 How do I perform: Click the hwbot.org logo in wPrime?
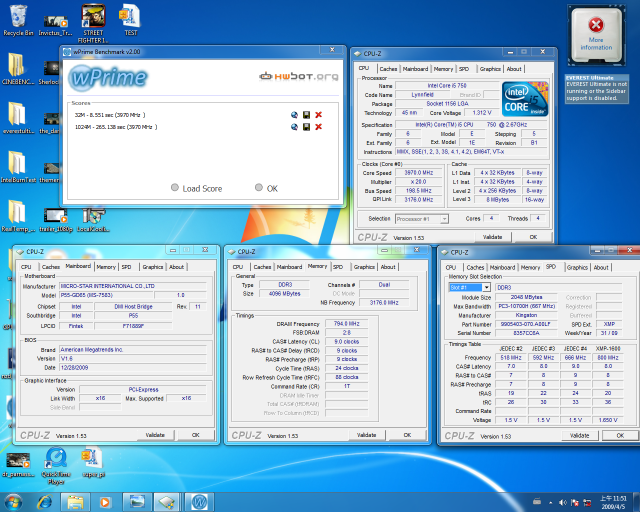pyautogui.click(x=299, y=76)
